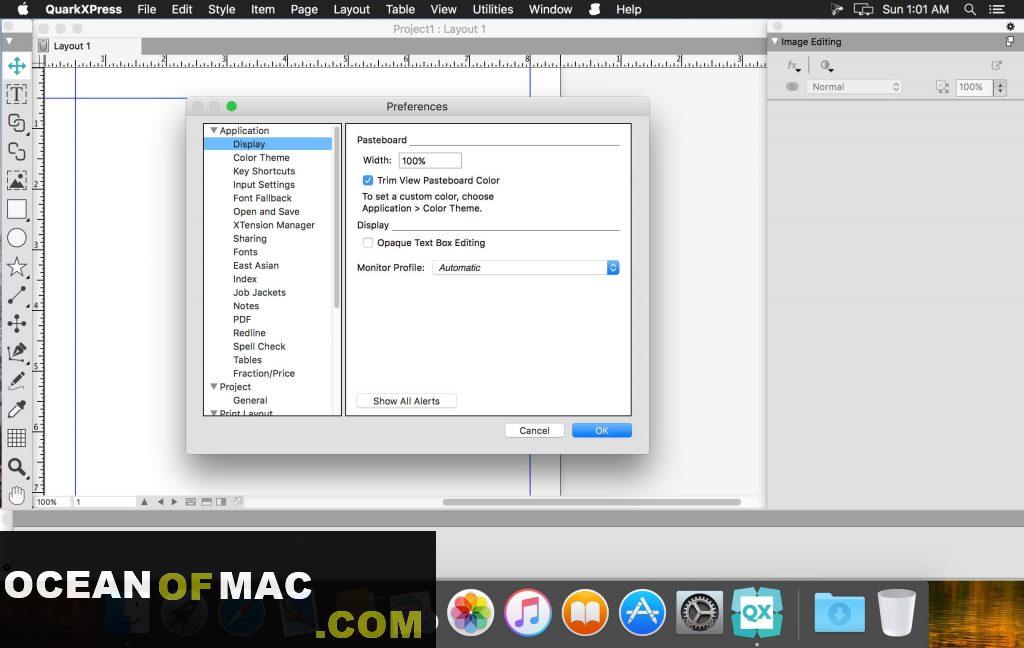Open the Utilities menu
1024x648 pixels.
493,9
